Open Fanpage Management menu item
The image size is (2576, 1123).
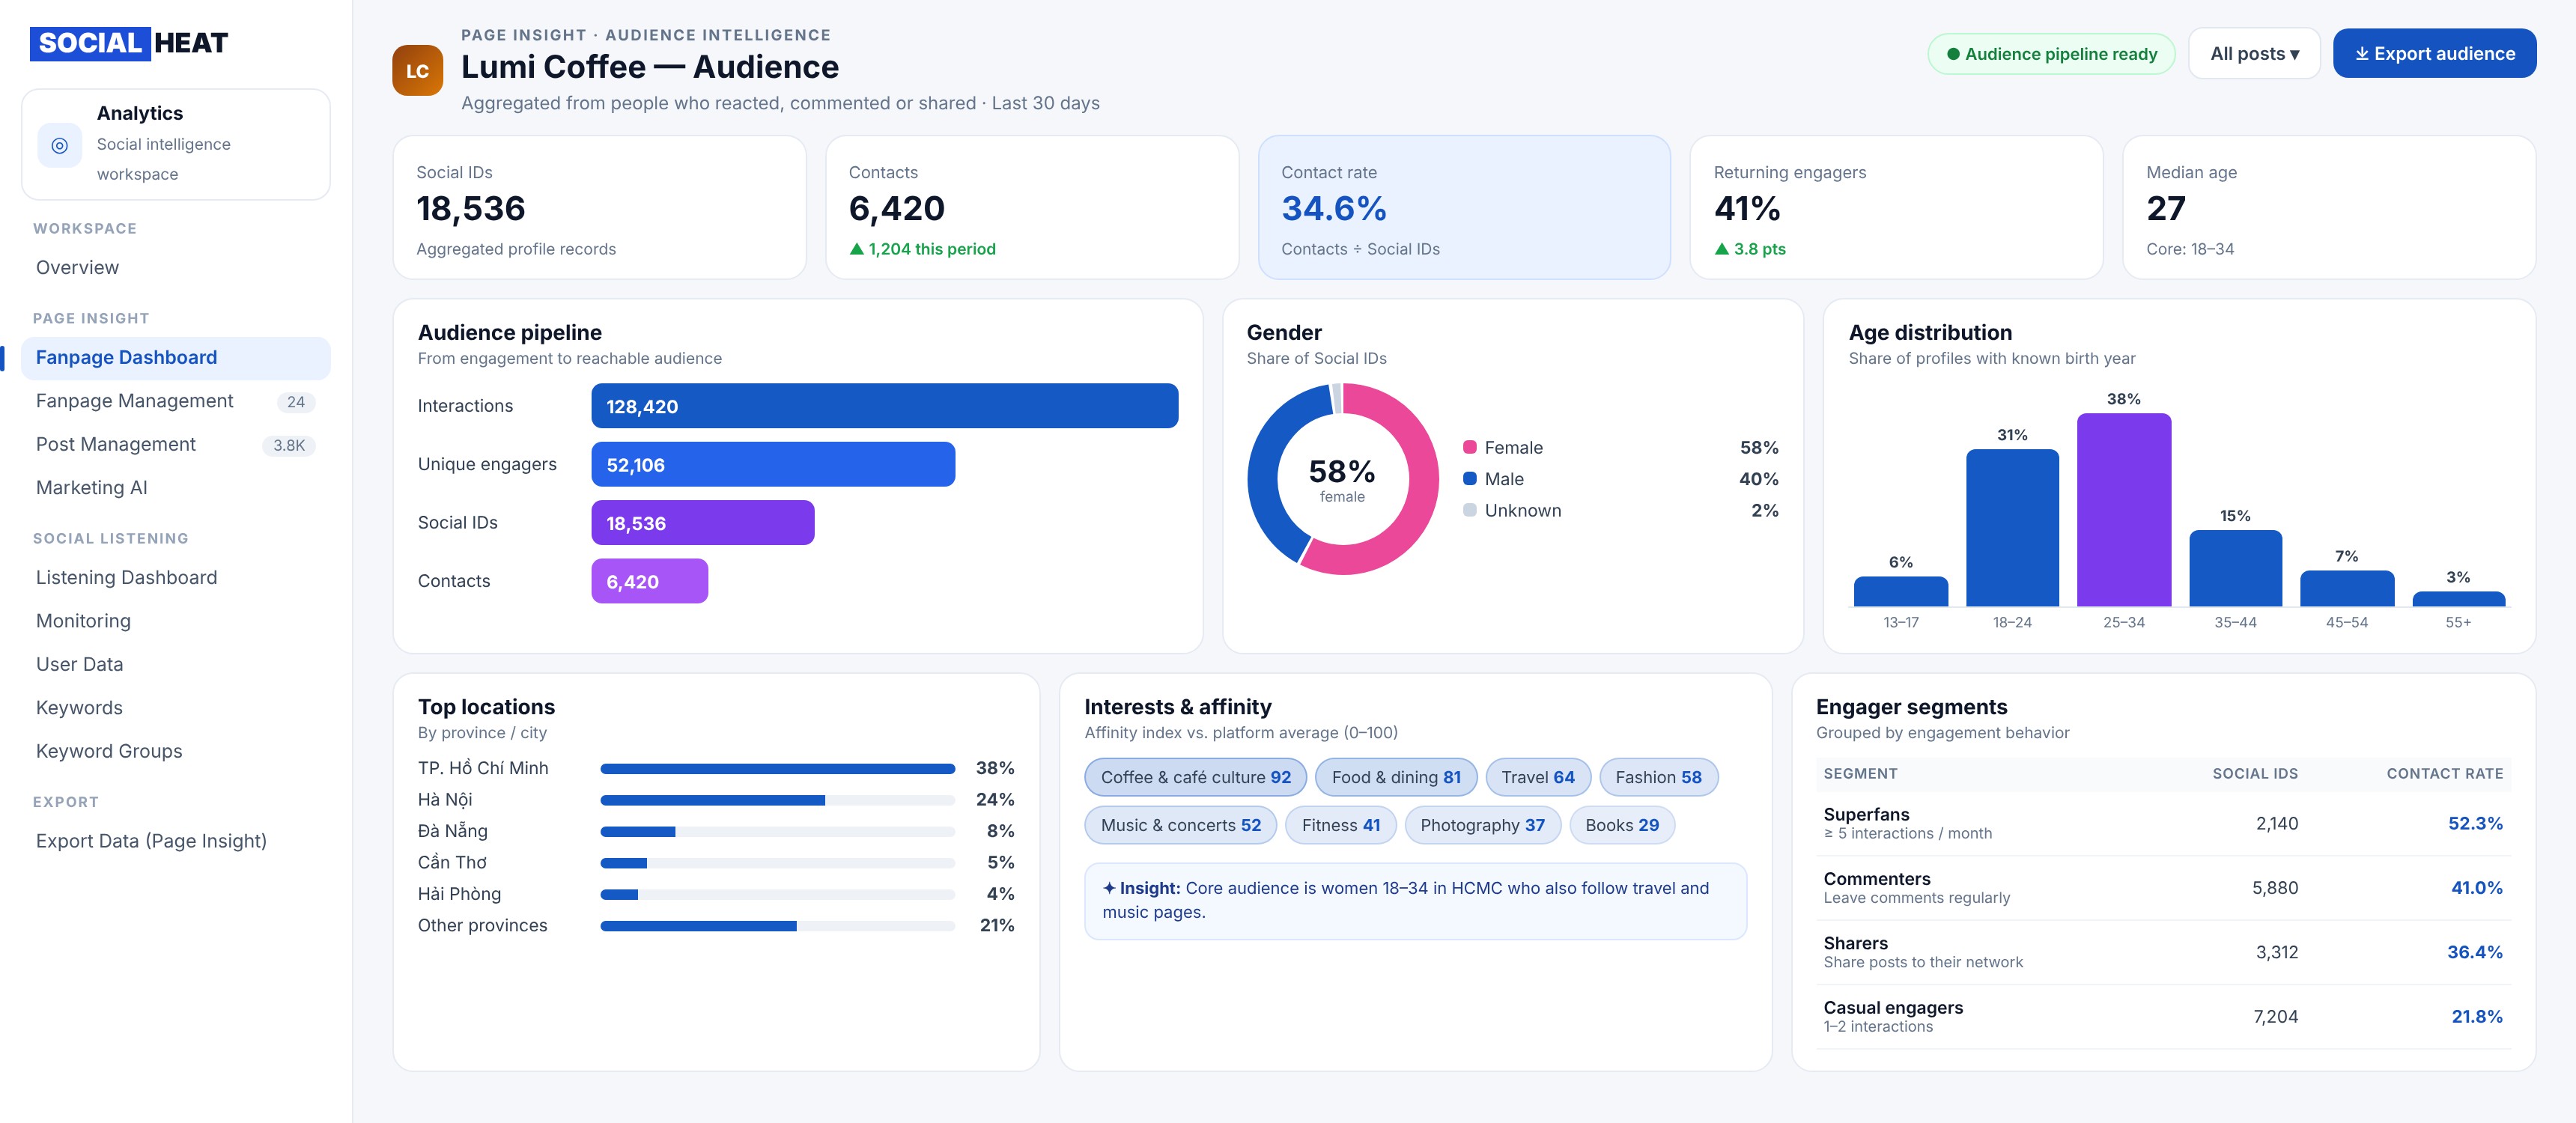[x=176, y=401]
